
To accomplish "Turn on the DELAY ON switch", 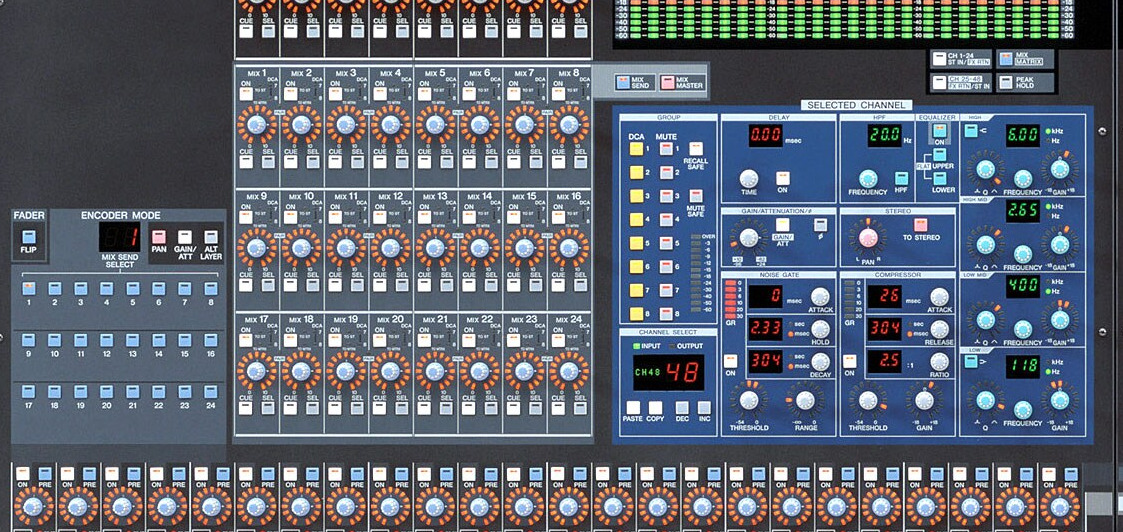I will (783, 178).
